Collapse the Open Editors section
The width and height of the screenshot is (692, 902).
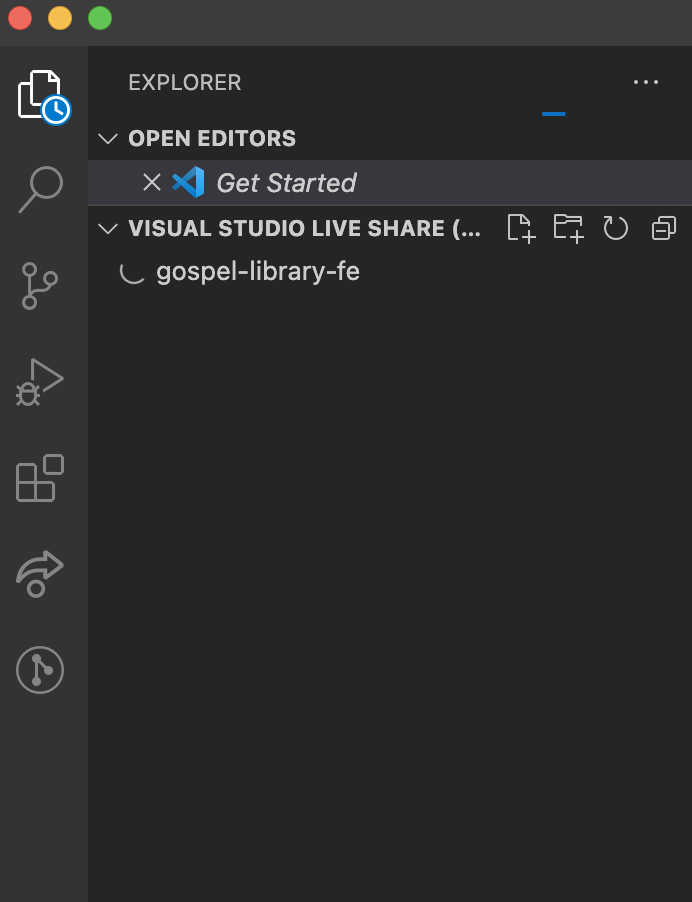pos(108,139)
